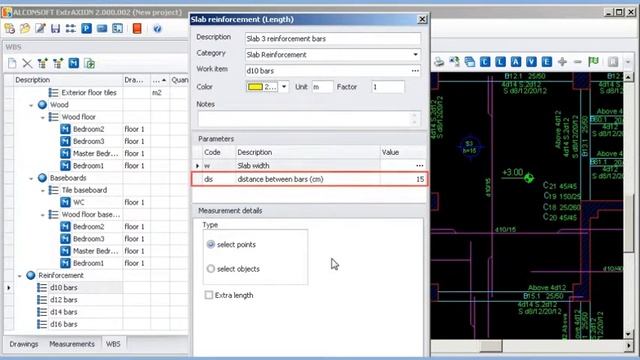Open the Category dropdown
The image size is (640, 360).
[415, 54]
